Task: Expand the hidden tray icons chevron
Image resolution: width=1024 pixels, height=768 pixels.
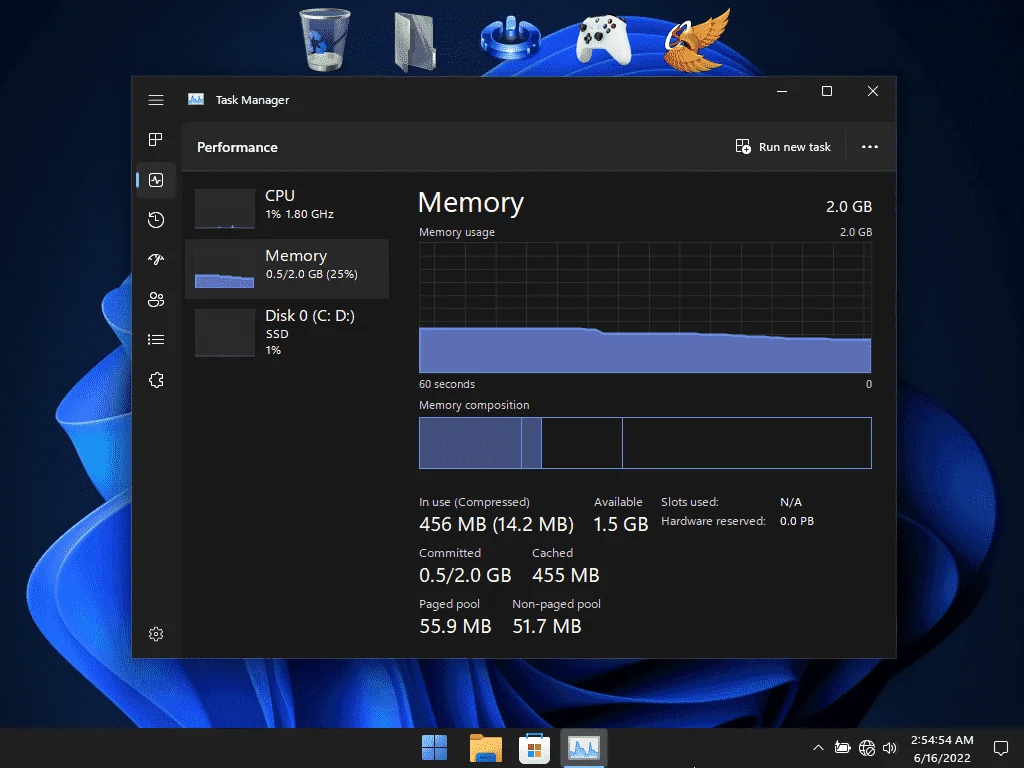Action: point(818,748)
